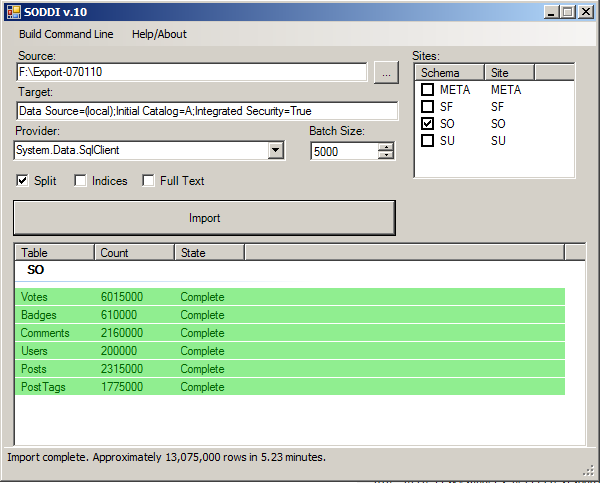Viewport: 600px width, 483px height.
Task: Click the Target connection string field
Action: coord(207,111)
